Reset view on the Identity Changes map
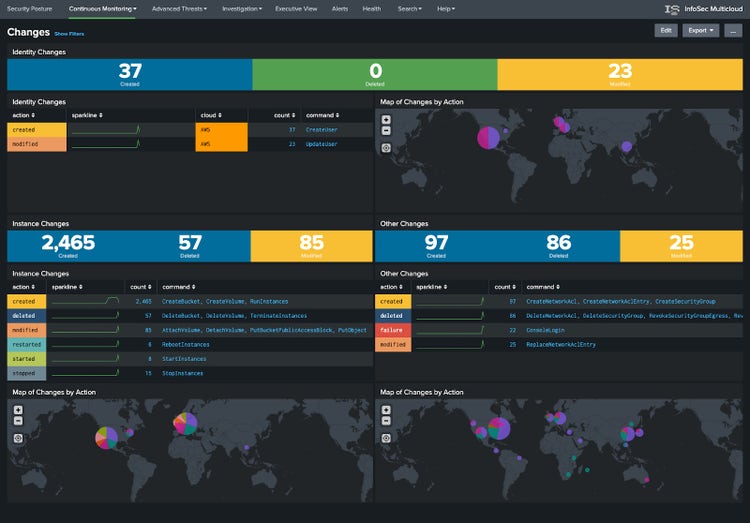The width and height of the screenshot is (750, 523). coord(386,147)
